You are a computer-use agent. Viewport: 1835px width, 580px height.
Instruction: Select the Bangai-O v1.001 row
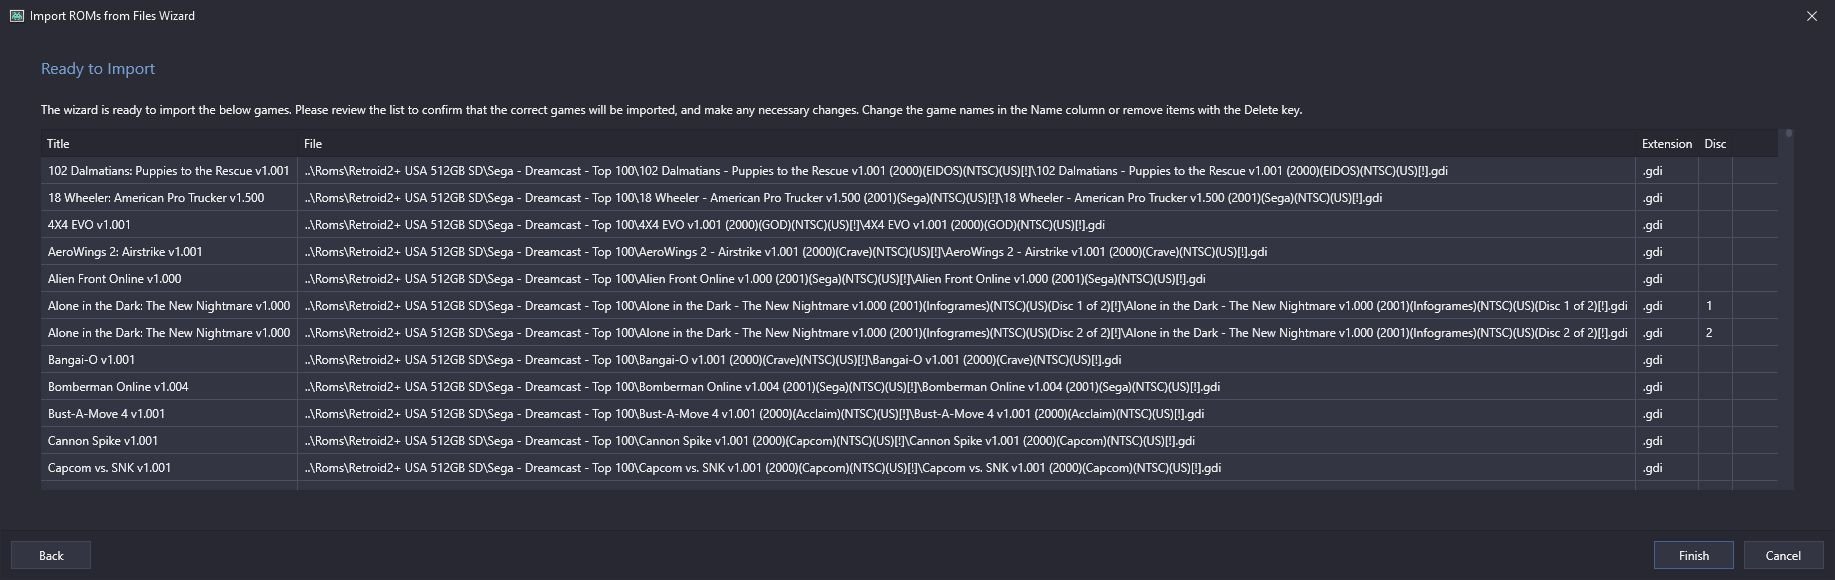click(910, 360)
